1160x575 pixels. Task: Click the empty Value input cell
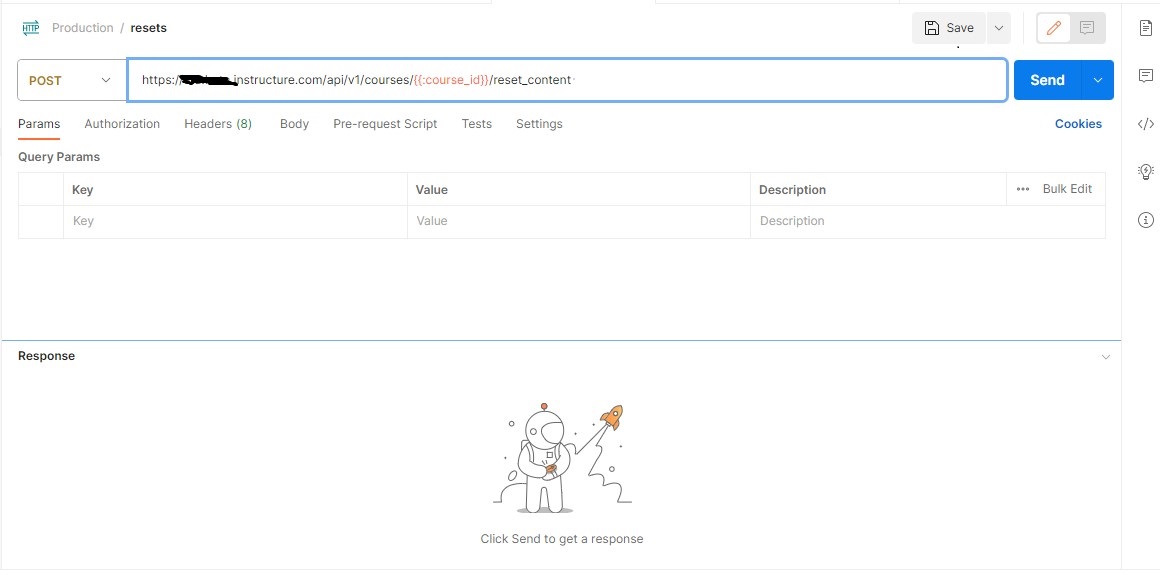(x=579, y=221)
